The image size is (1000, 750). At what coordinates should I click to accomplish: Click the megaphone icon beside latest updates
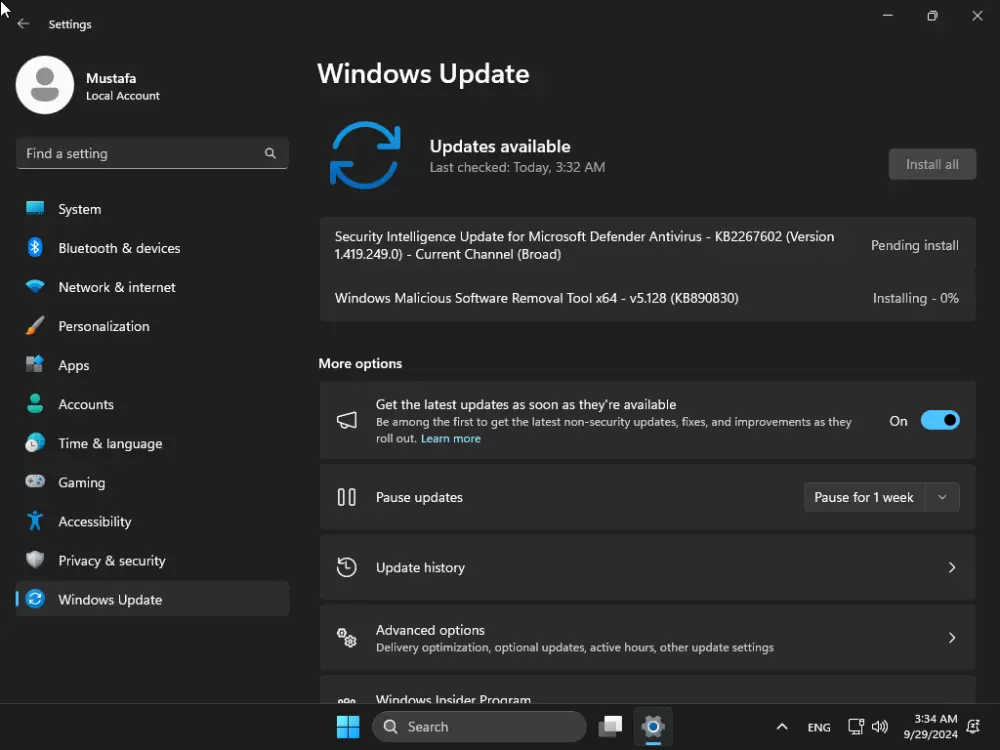pyautogui.click(x=347, y=420)
